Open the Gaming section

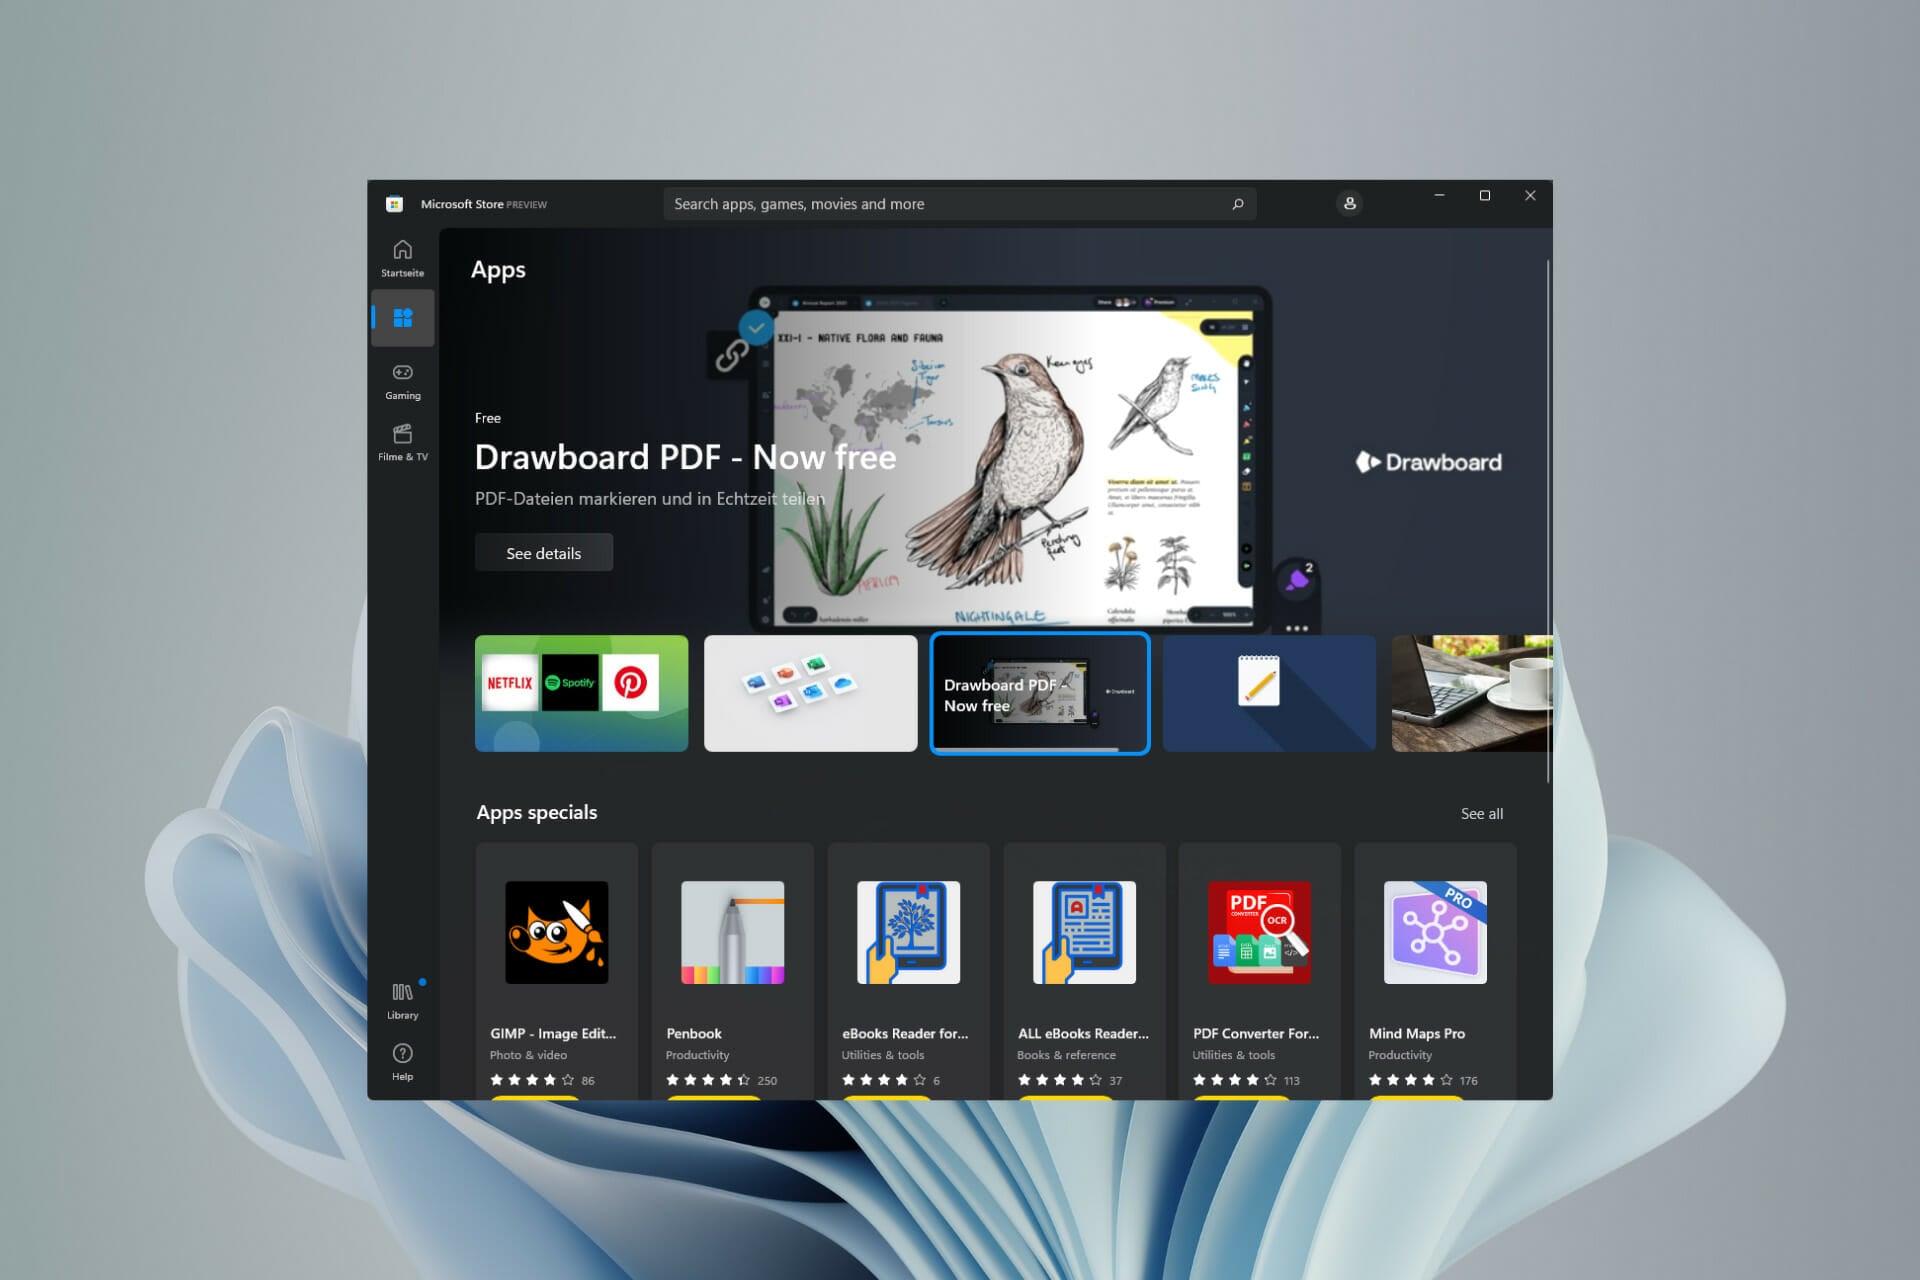pyautogui.click(x=402, y=381)
